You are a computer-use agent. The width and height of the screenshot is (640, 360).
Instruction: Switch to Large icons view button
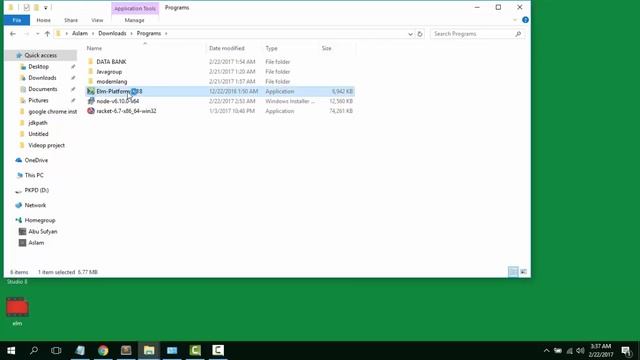pyautogui.click(x=524, y=272)
